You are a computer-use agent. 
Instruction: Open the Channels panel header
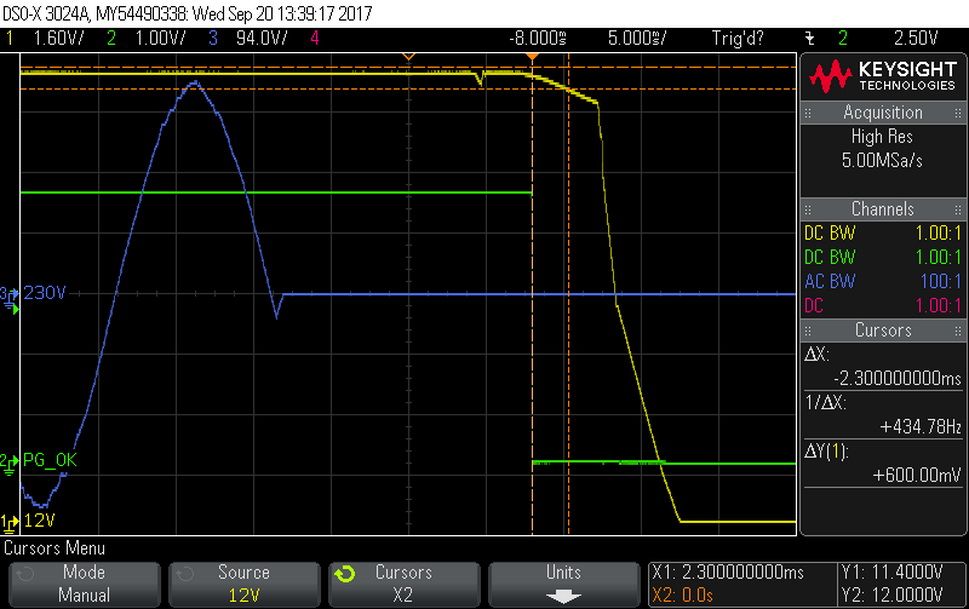tap(882, 209)
